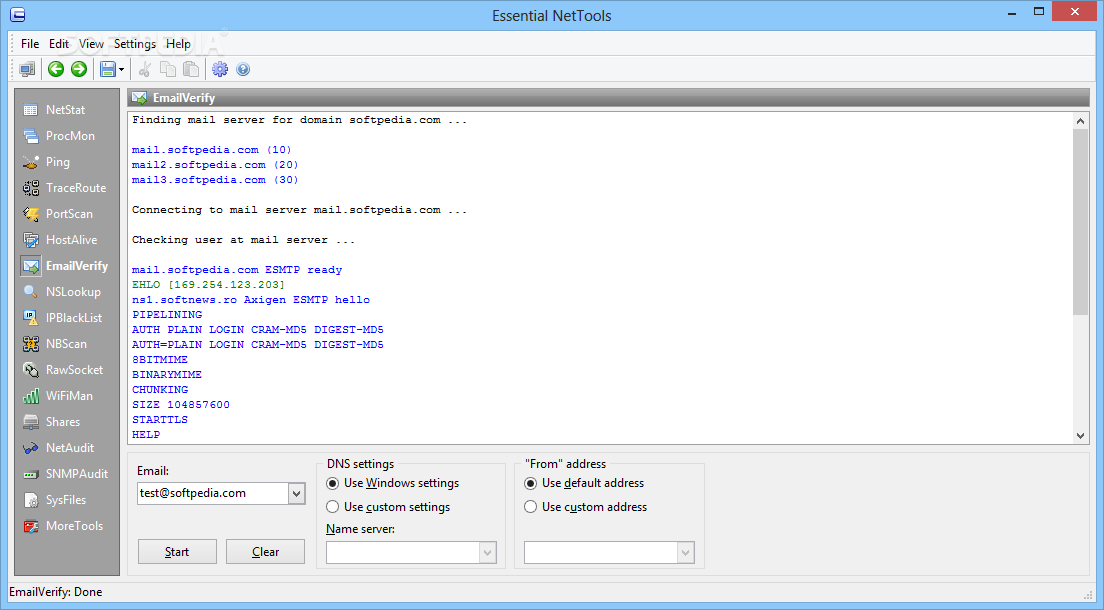
Task: Open the ProcMon tool icon
Action: pyautogui.click(x=31, y=136)
